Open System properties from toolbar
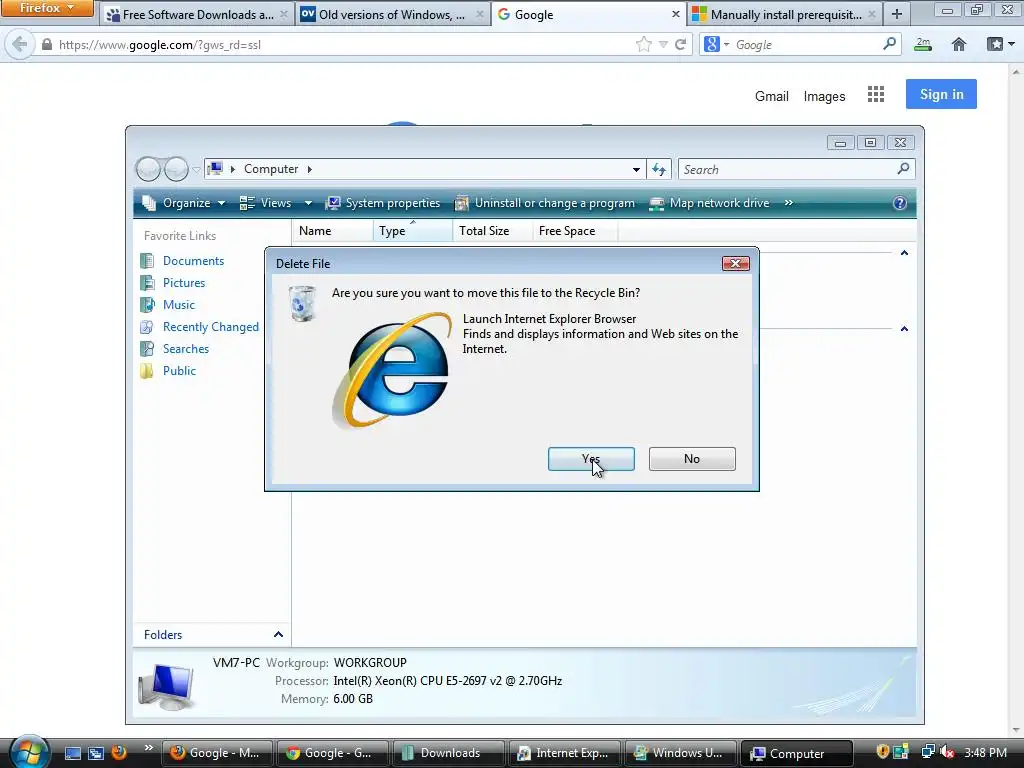Screen dimensions: 1024x768 point(383,203)
